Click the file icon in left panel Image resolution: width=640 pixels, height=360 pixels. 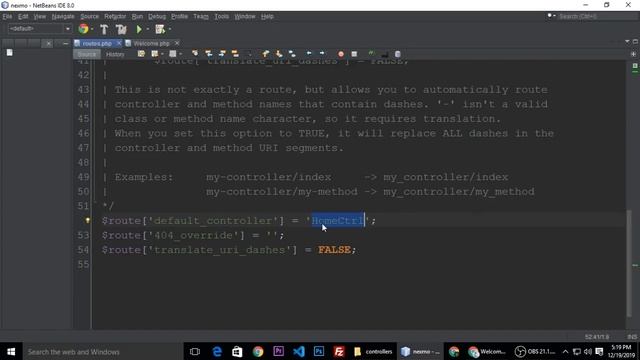click(x=9, y=53)
